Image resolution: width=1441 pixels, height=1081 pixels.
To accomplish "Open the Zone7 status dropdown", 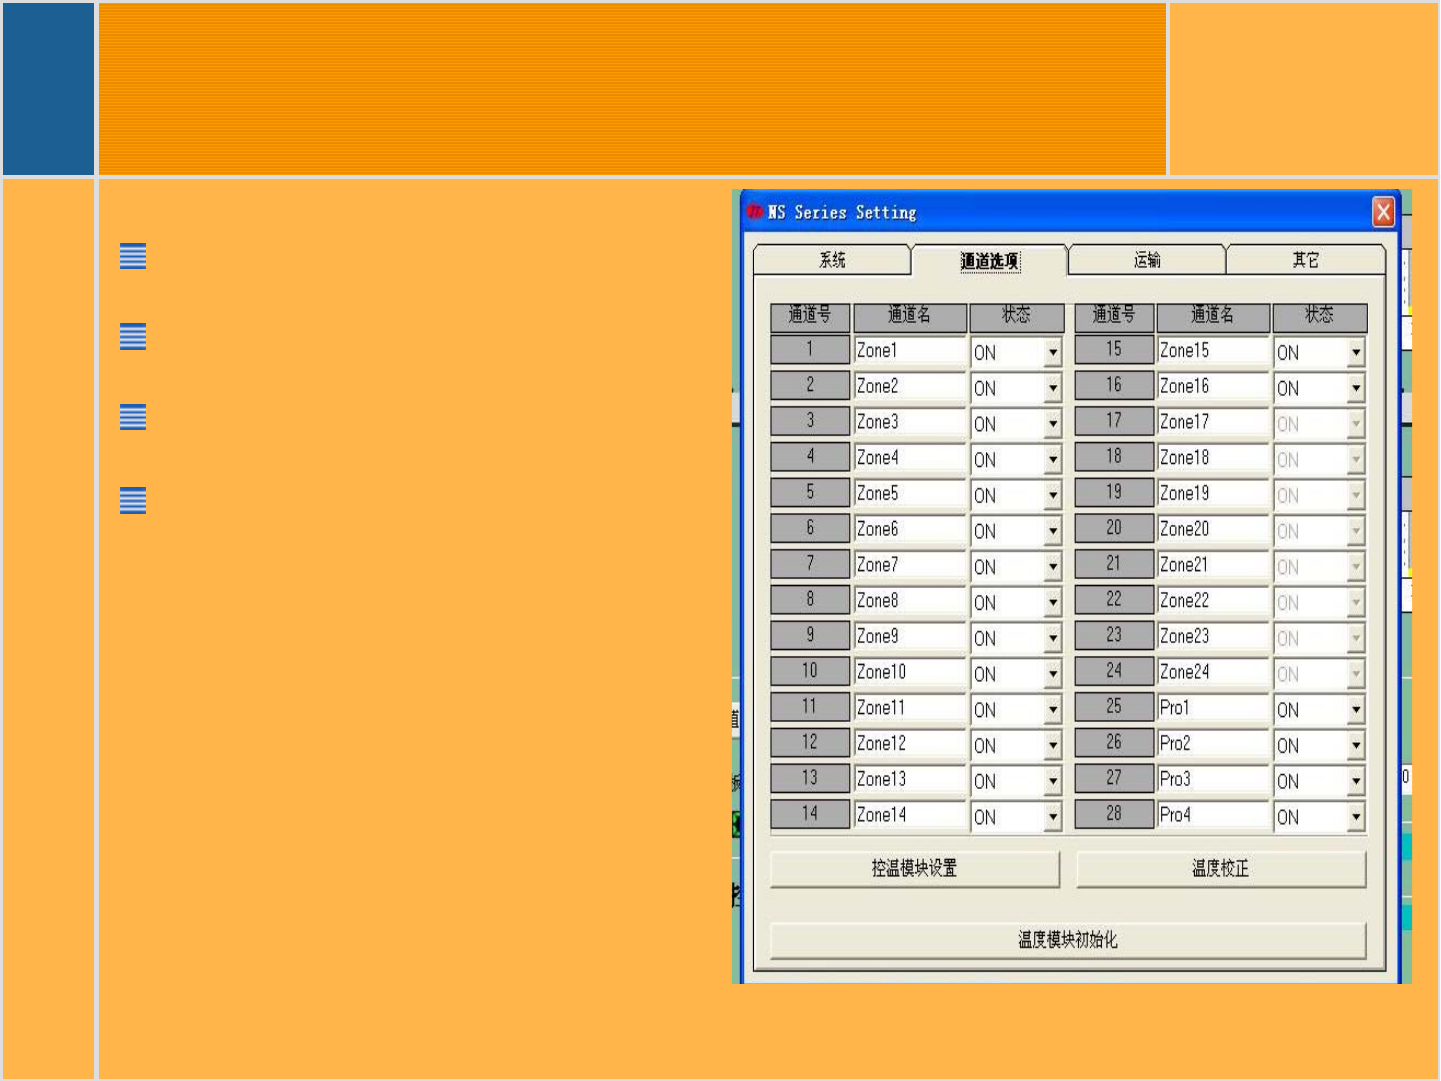I will click(x=1052, y=567).
